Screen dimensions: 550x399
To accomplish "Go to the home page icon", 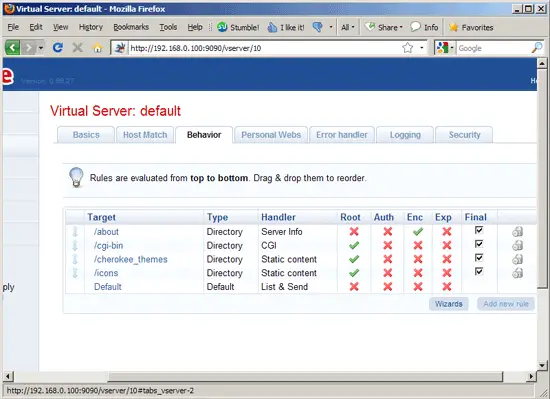I will [98, 48].
